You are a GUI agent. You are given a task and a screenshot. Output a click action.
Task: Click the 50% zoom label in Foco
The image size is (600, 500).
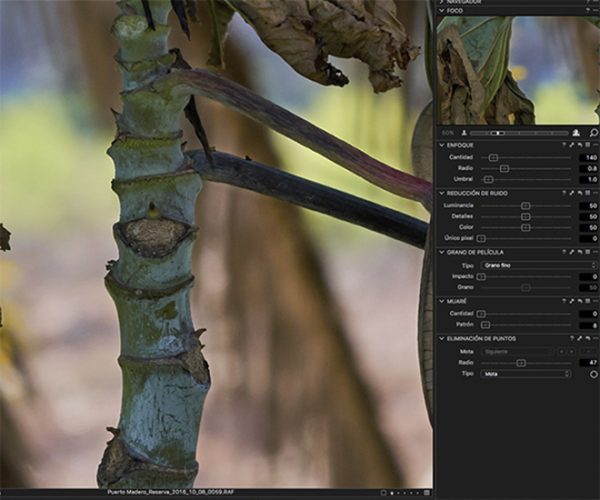(x=448, y=133)
